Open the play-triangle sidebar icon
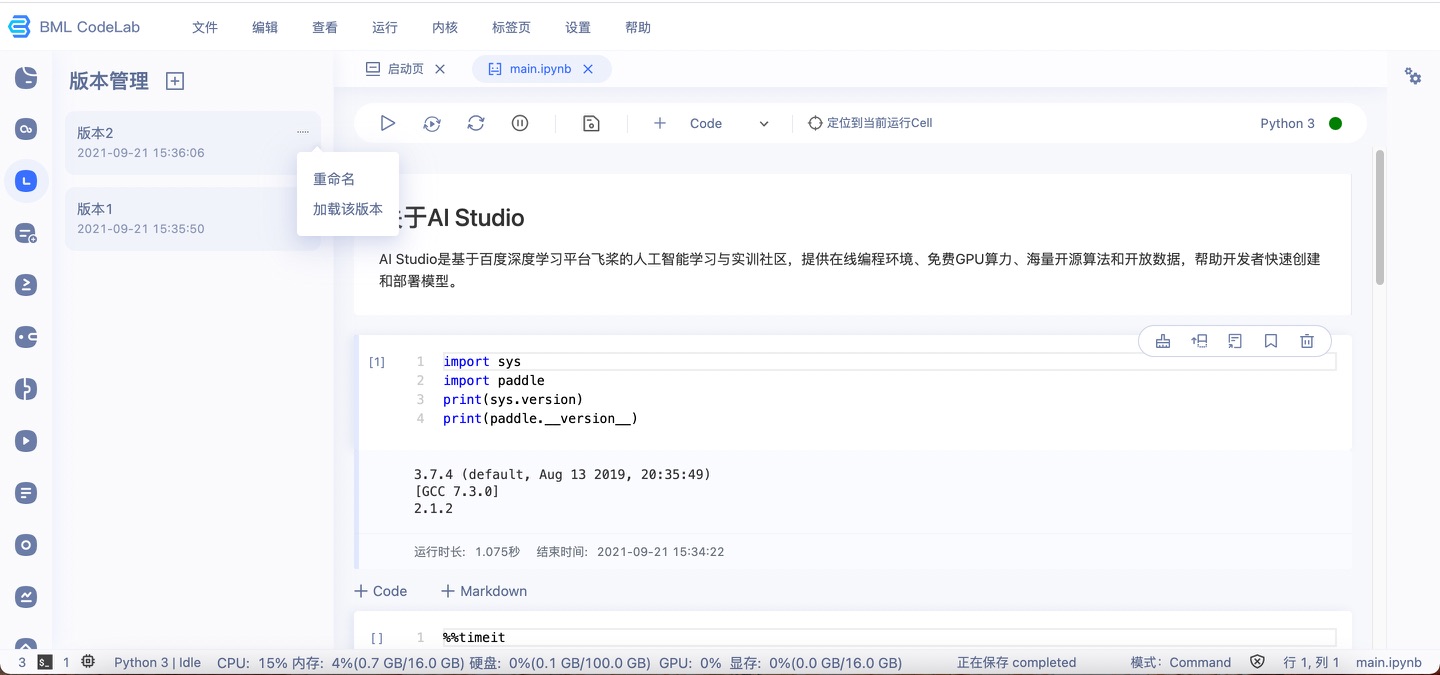Image resolution: width=1440 pixels, height=675 pixels. click(26, 441)
